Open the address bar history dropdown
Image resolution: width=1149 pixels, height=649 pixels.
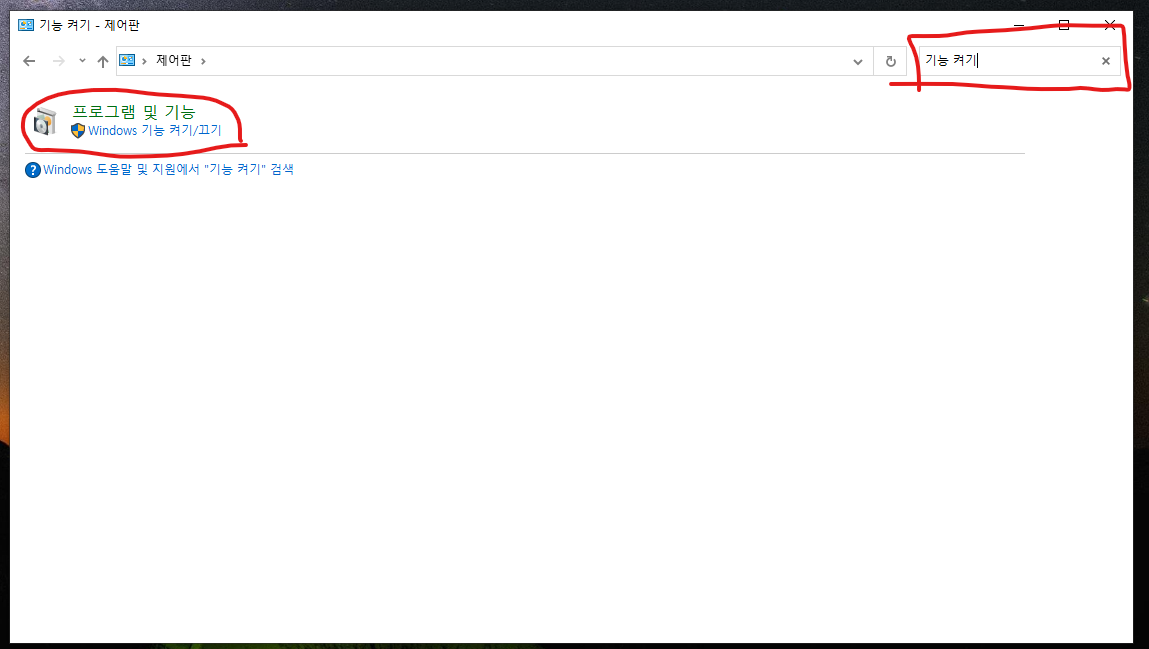pyautogui.click(x=857, y=62)
